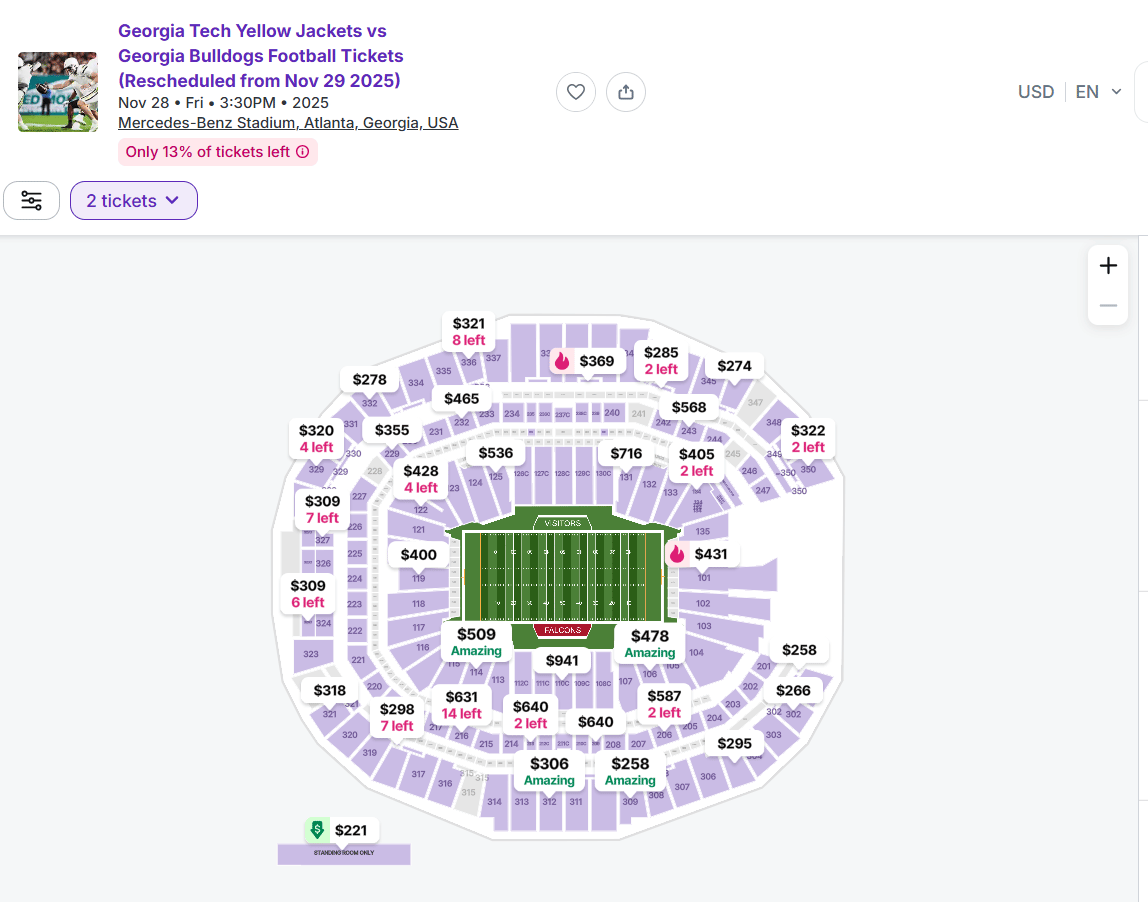Select the $716 price marker
This screenshot has width=1148, height=902.
point(626,454)
